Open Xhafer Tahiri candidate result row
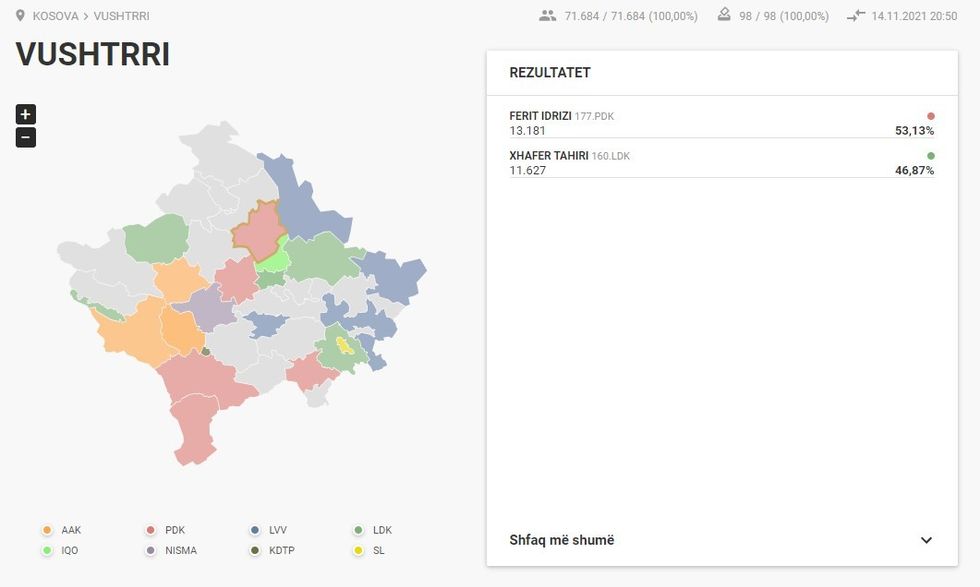Screen dimensions: 980x587 [x=720, y=163]
